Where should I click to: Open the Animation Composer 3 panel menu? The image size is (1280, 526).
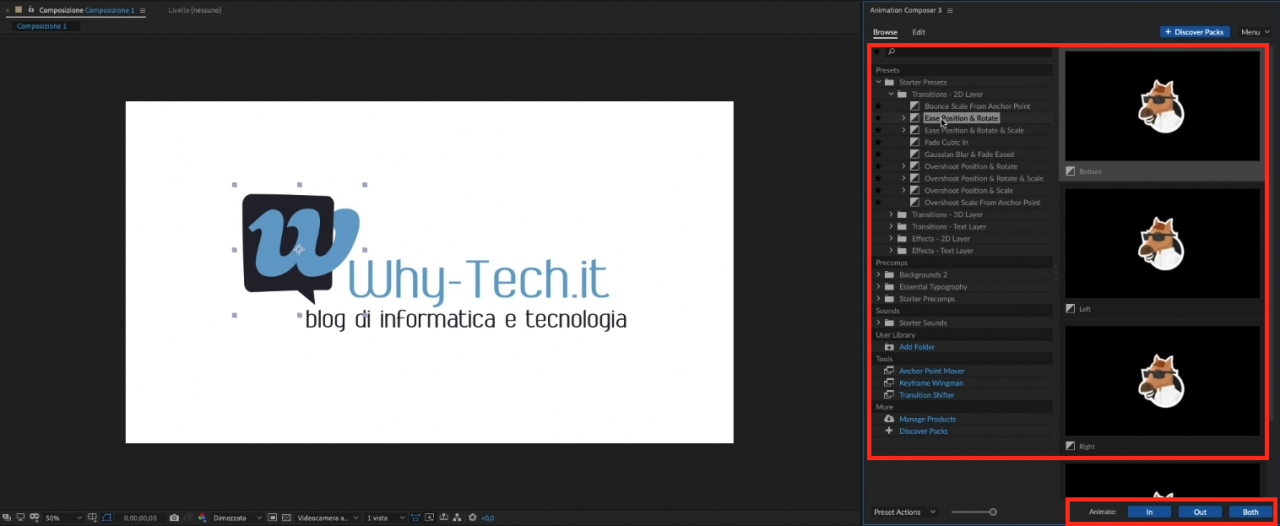pyautogui.click(x=951, y=10)
